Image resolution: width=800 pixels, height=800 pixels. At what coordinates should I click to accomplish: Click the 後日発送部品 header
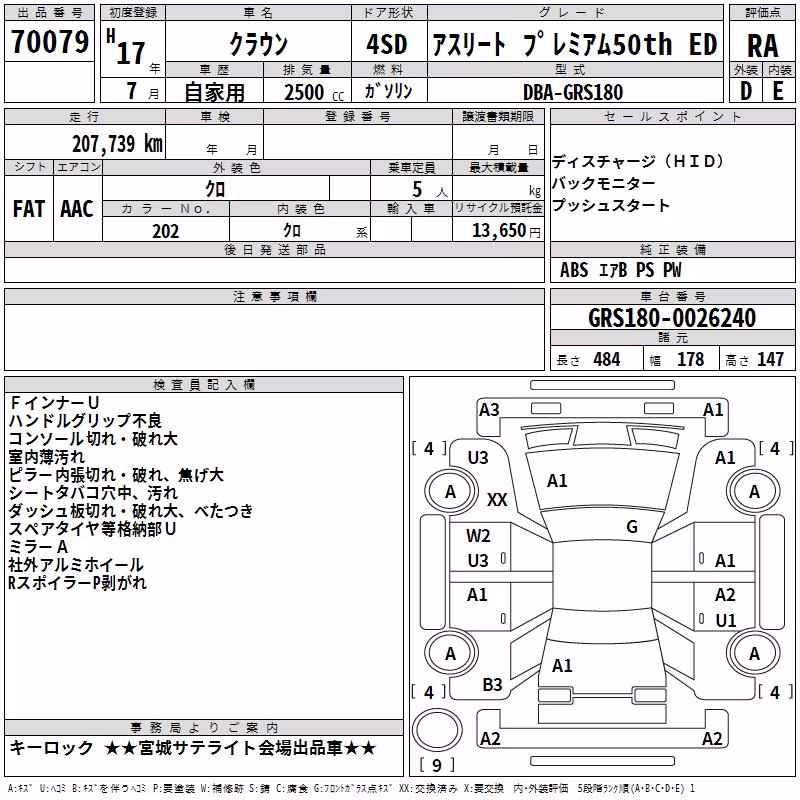tap(274, 249)
